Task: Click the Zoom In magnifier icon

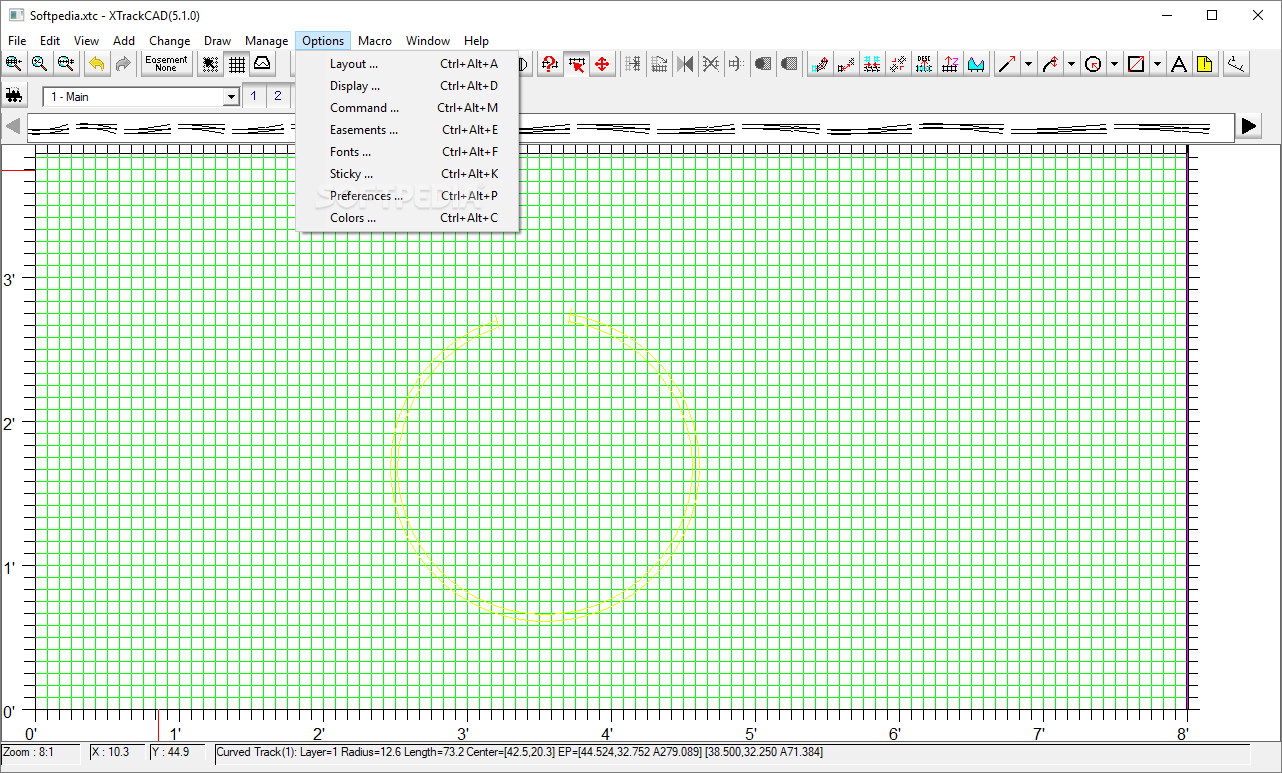Action: pos(13,64)
